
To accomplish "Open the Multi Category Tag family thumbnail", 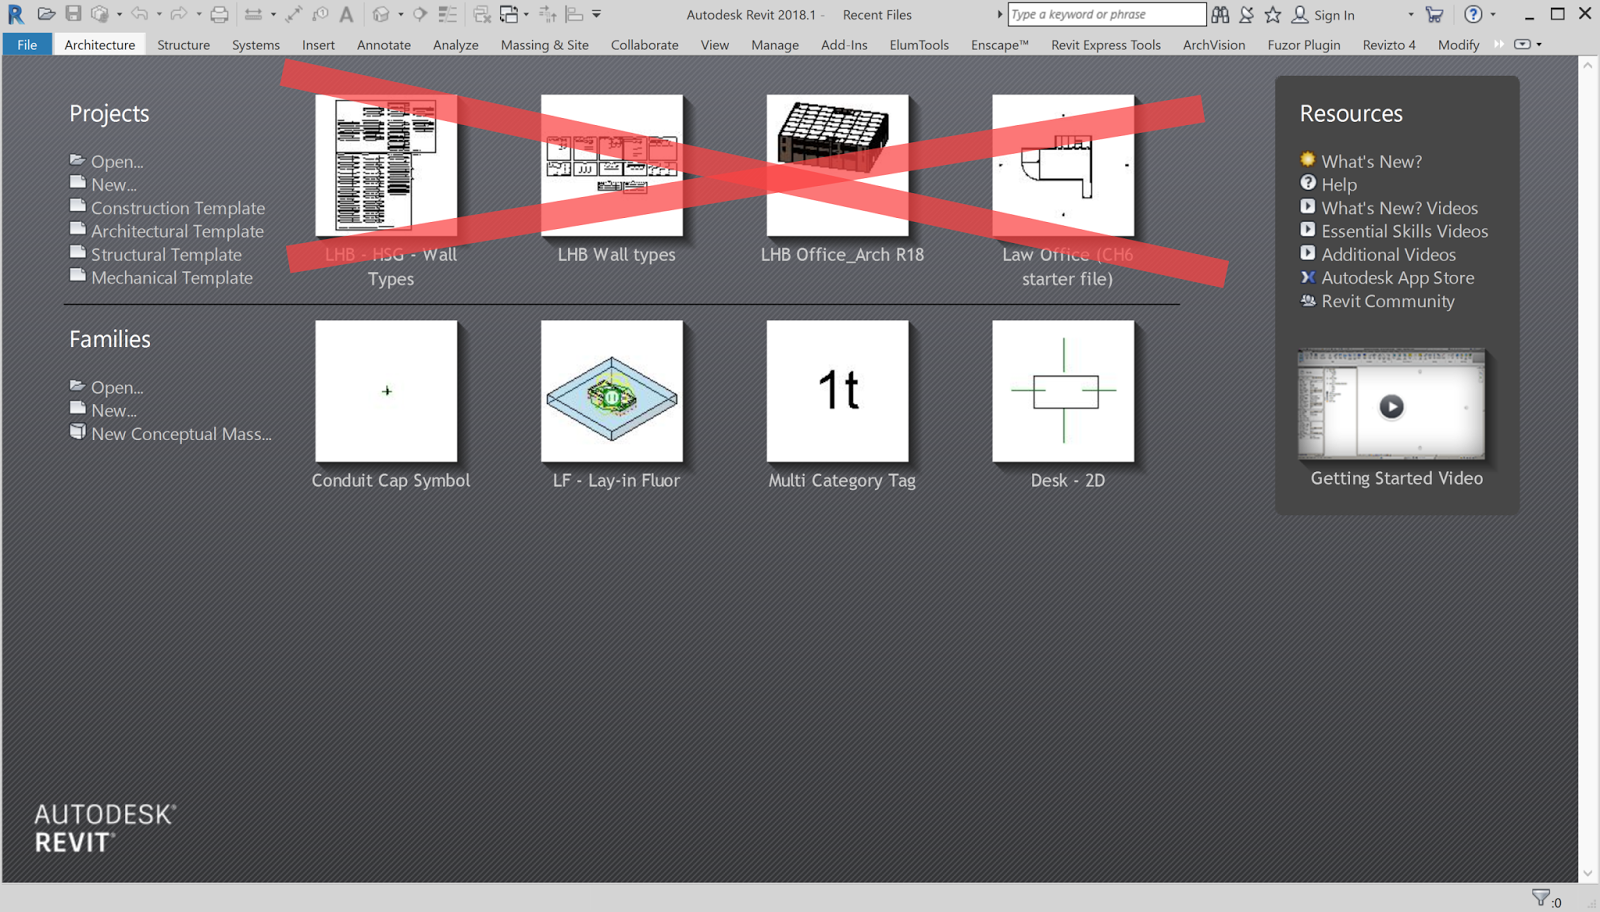I will pyautogui.click(x=838, y=391).
